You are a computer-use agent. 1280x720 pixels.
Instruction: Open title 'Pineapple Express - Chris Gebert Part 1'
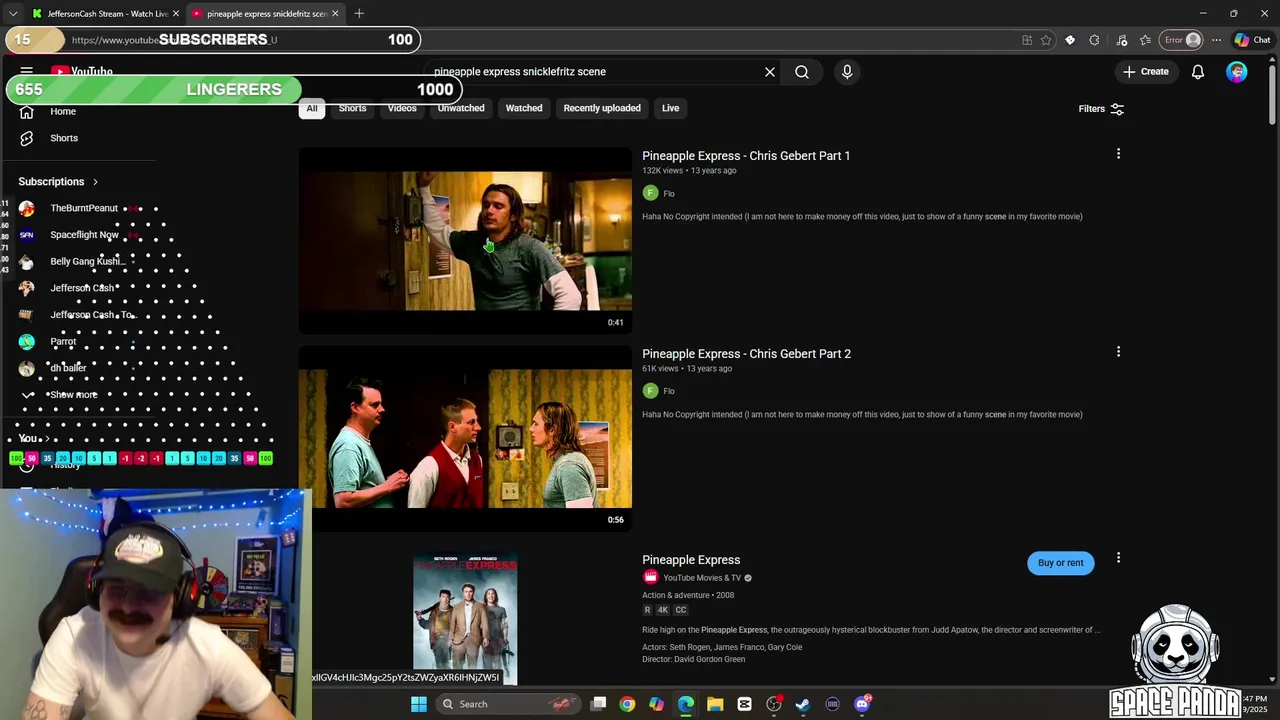coord(746,156)
